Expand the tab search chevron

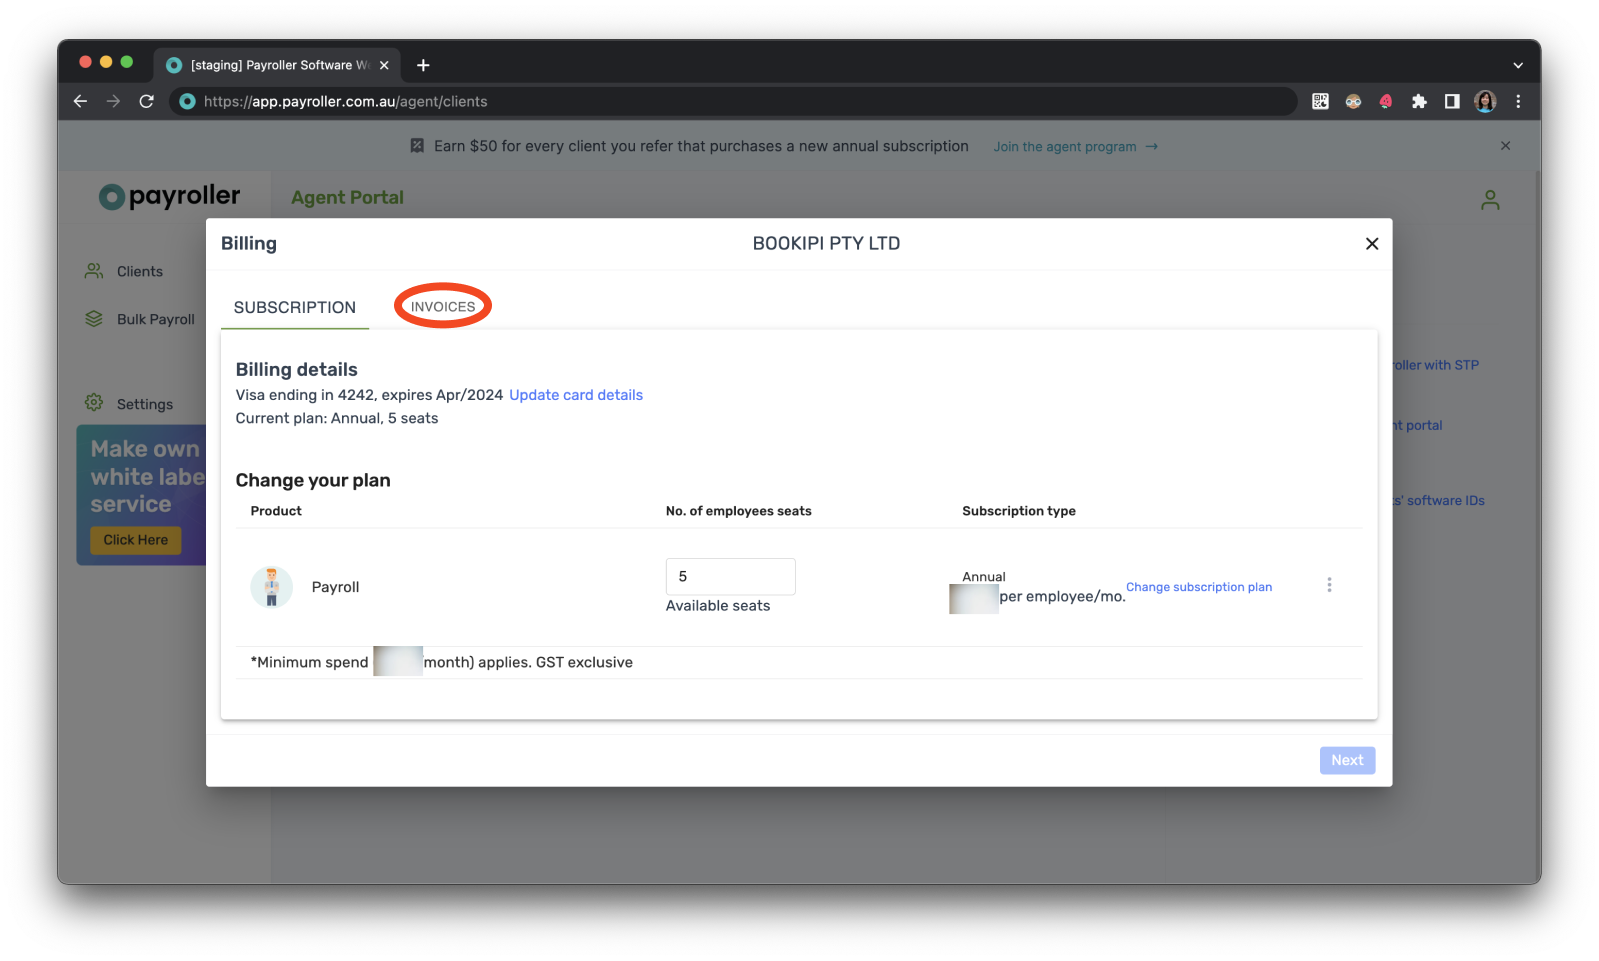point(1518,65)
